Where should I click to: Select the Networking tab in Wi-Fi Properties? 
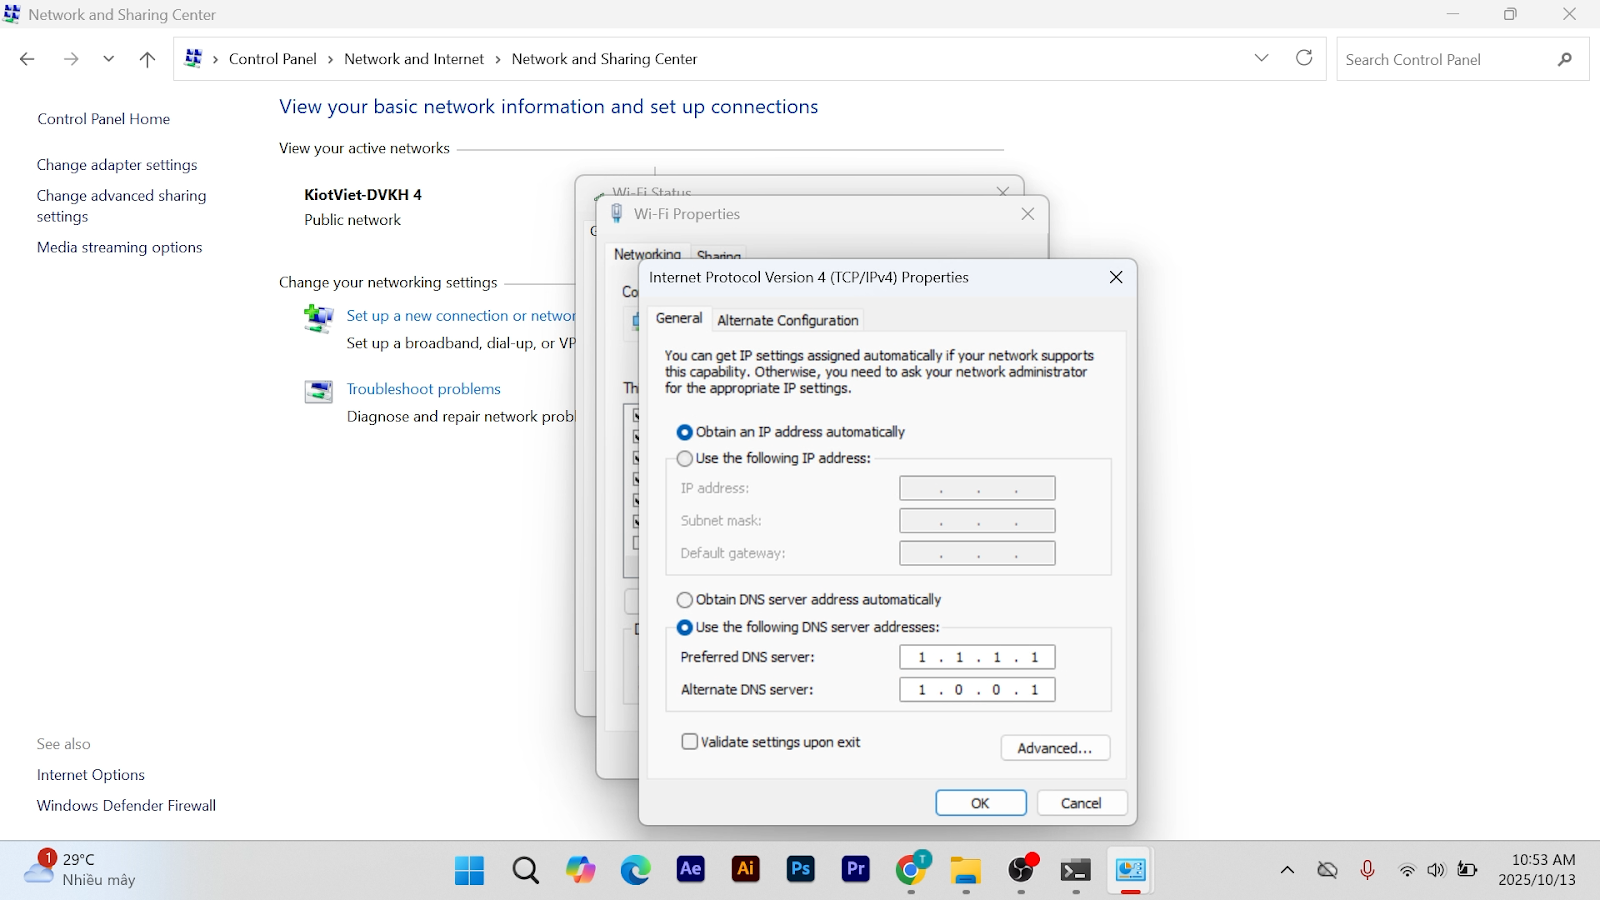pyautogui.click(x=647, y=254)
